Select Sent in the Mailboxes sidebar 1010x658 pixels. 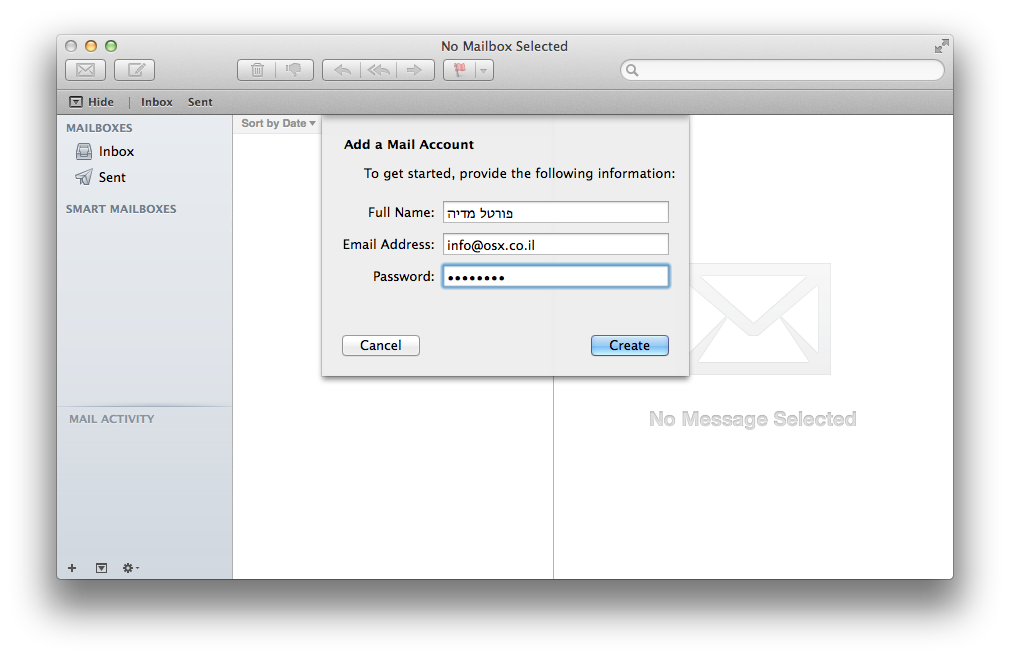(x=144, y=177)
